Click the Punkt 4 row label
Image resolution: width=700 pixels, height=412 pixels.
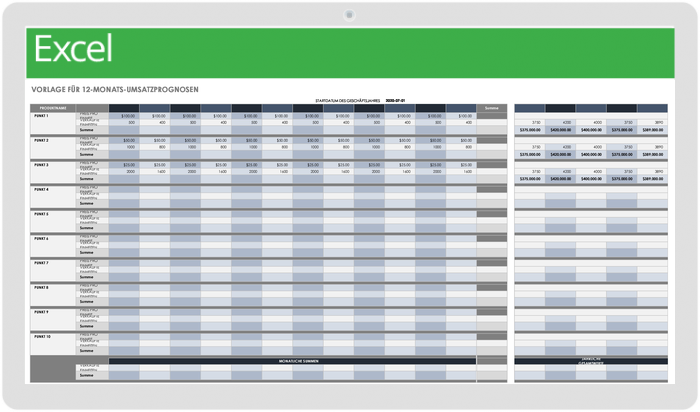42,189
